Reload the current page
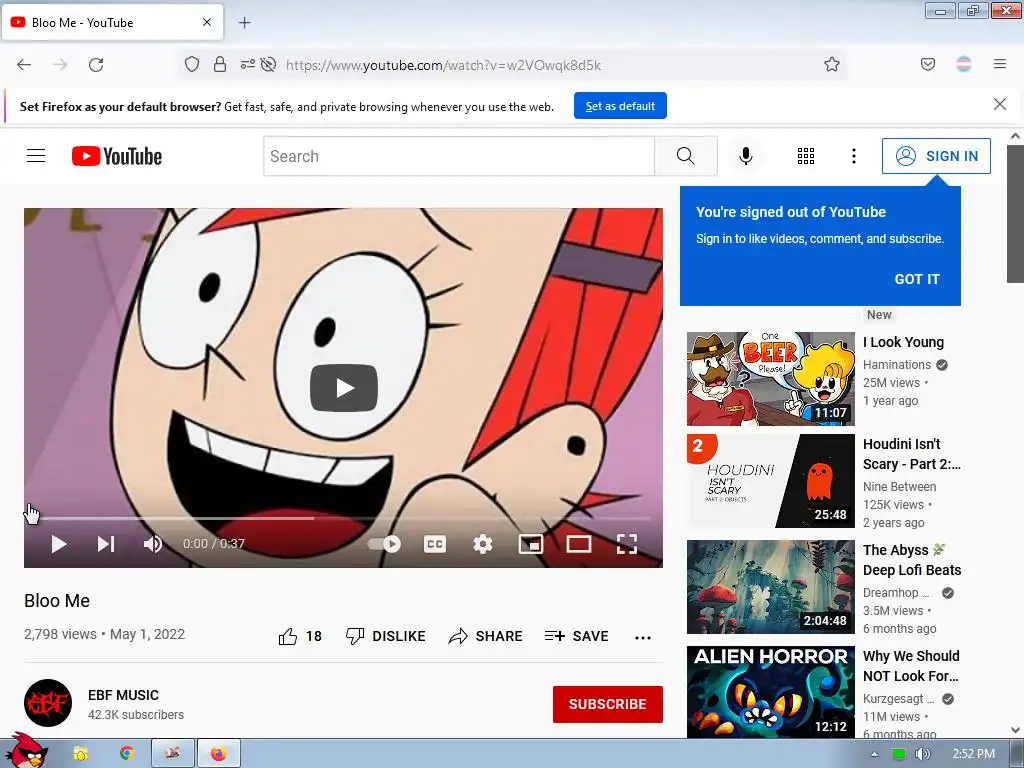1024x768 pixels. (96, 65)
